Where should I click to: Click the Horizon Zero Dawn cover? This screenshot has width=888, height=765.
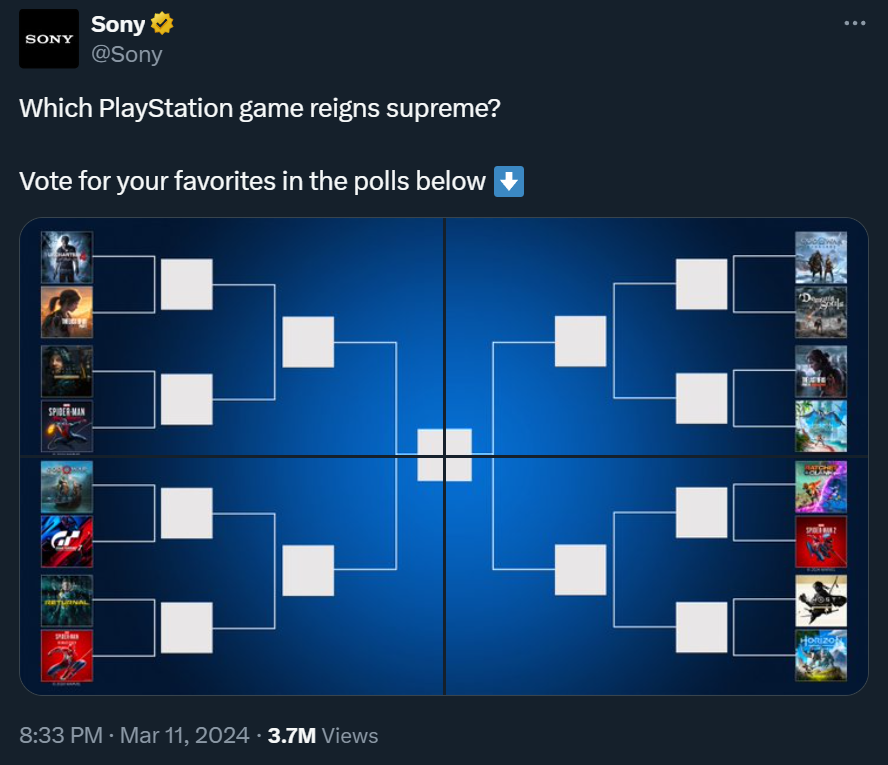[x=821, y=656]
